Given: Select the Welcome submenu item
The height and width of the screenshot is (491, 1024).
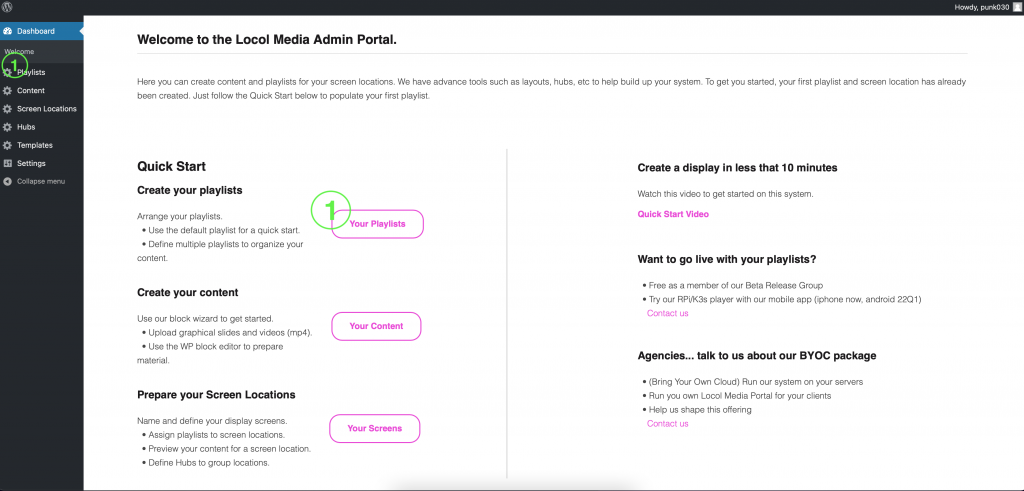Looking at the screenshot, I should coord(19,52).
